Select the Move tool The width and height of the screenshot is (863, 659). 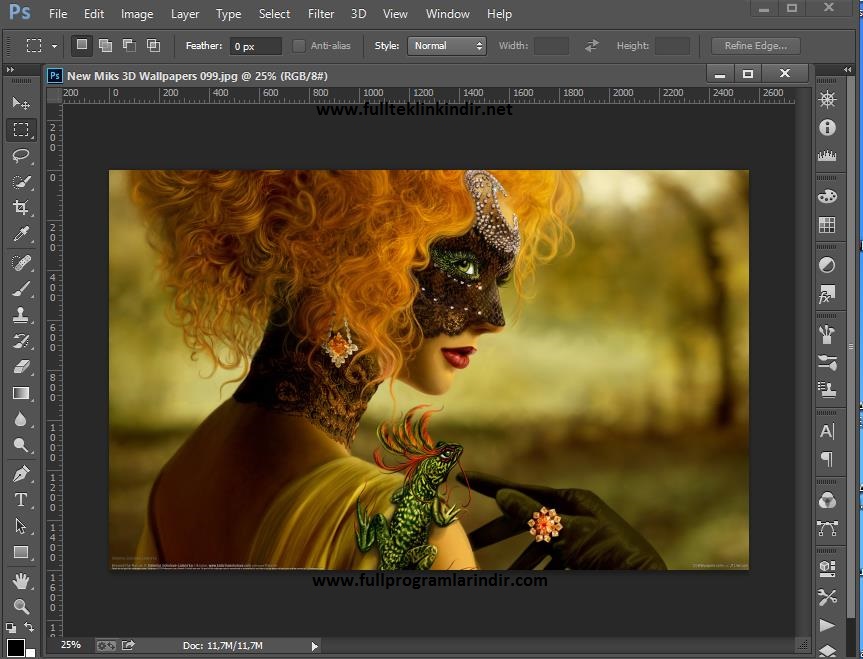click(21, 104)
